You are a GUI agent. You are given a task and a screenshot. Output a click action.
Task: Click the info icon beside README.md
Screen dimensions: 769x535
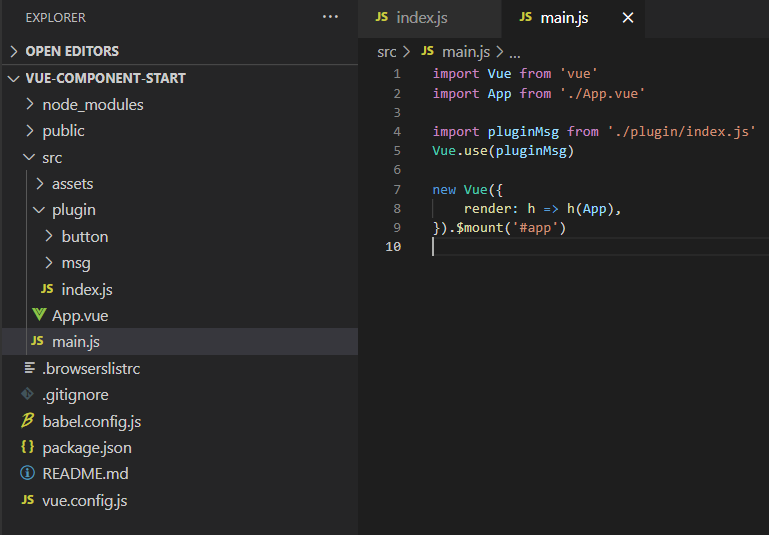click(27, 473)
